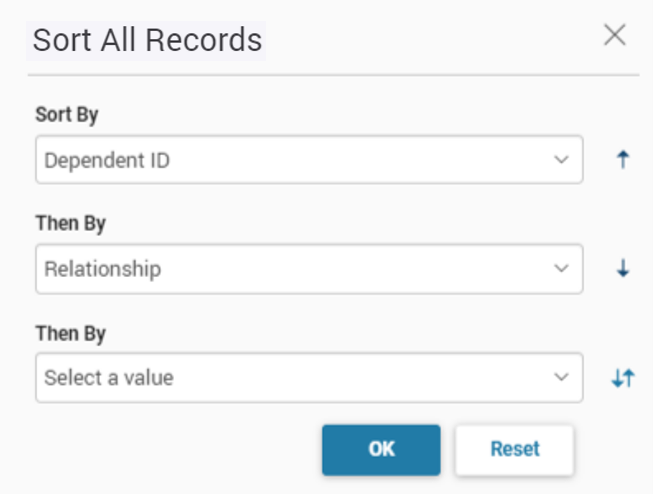Screen dimensions: 653x494
Task: Click the chevron in the Dependent ID box
Action: pyautogui.click(x=561, y=160)
